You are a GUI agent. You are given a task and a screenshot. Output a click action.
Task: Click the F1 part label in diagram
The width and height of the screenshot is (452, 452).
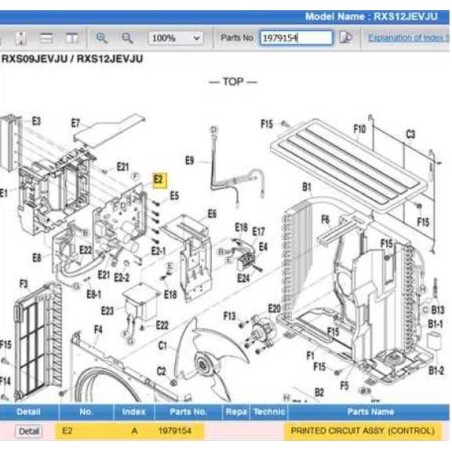tap(310, 355)
